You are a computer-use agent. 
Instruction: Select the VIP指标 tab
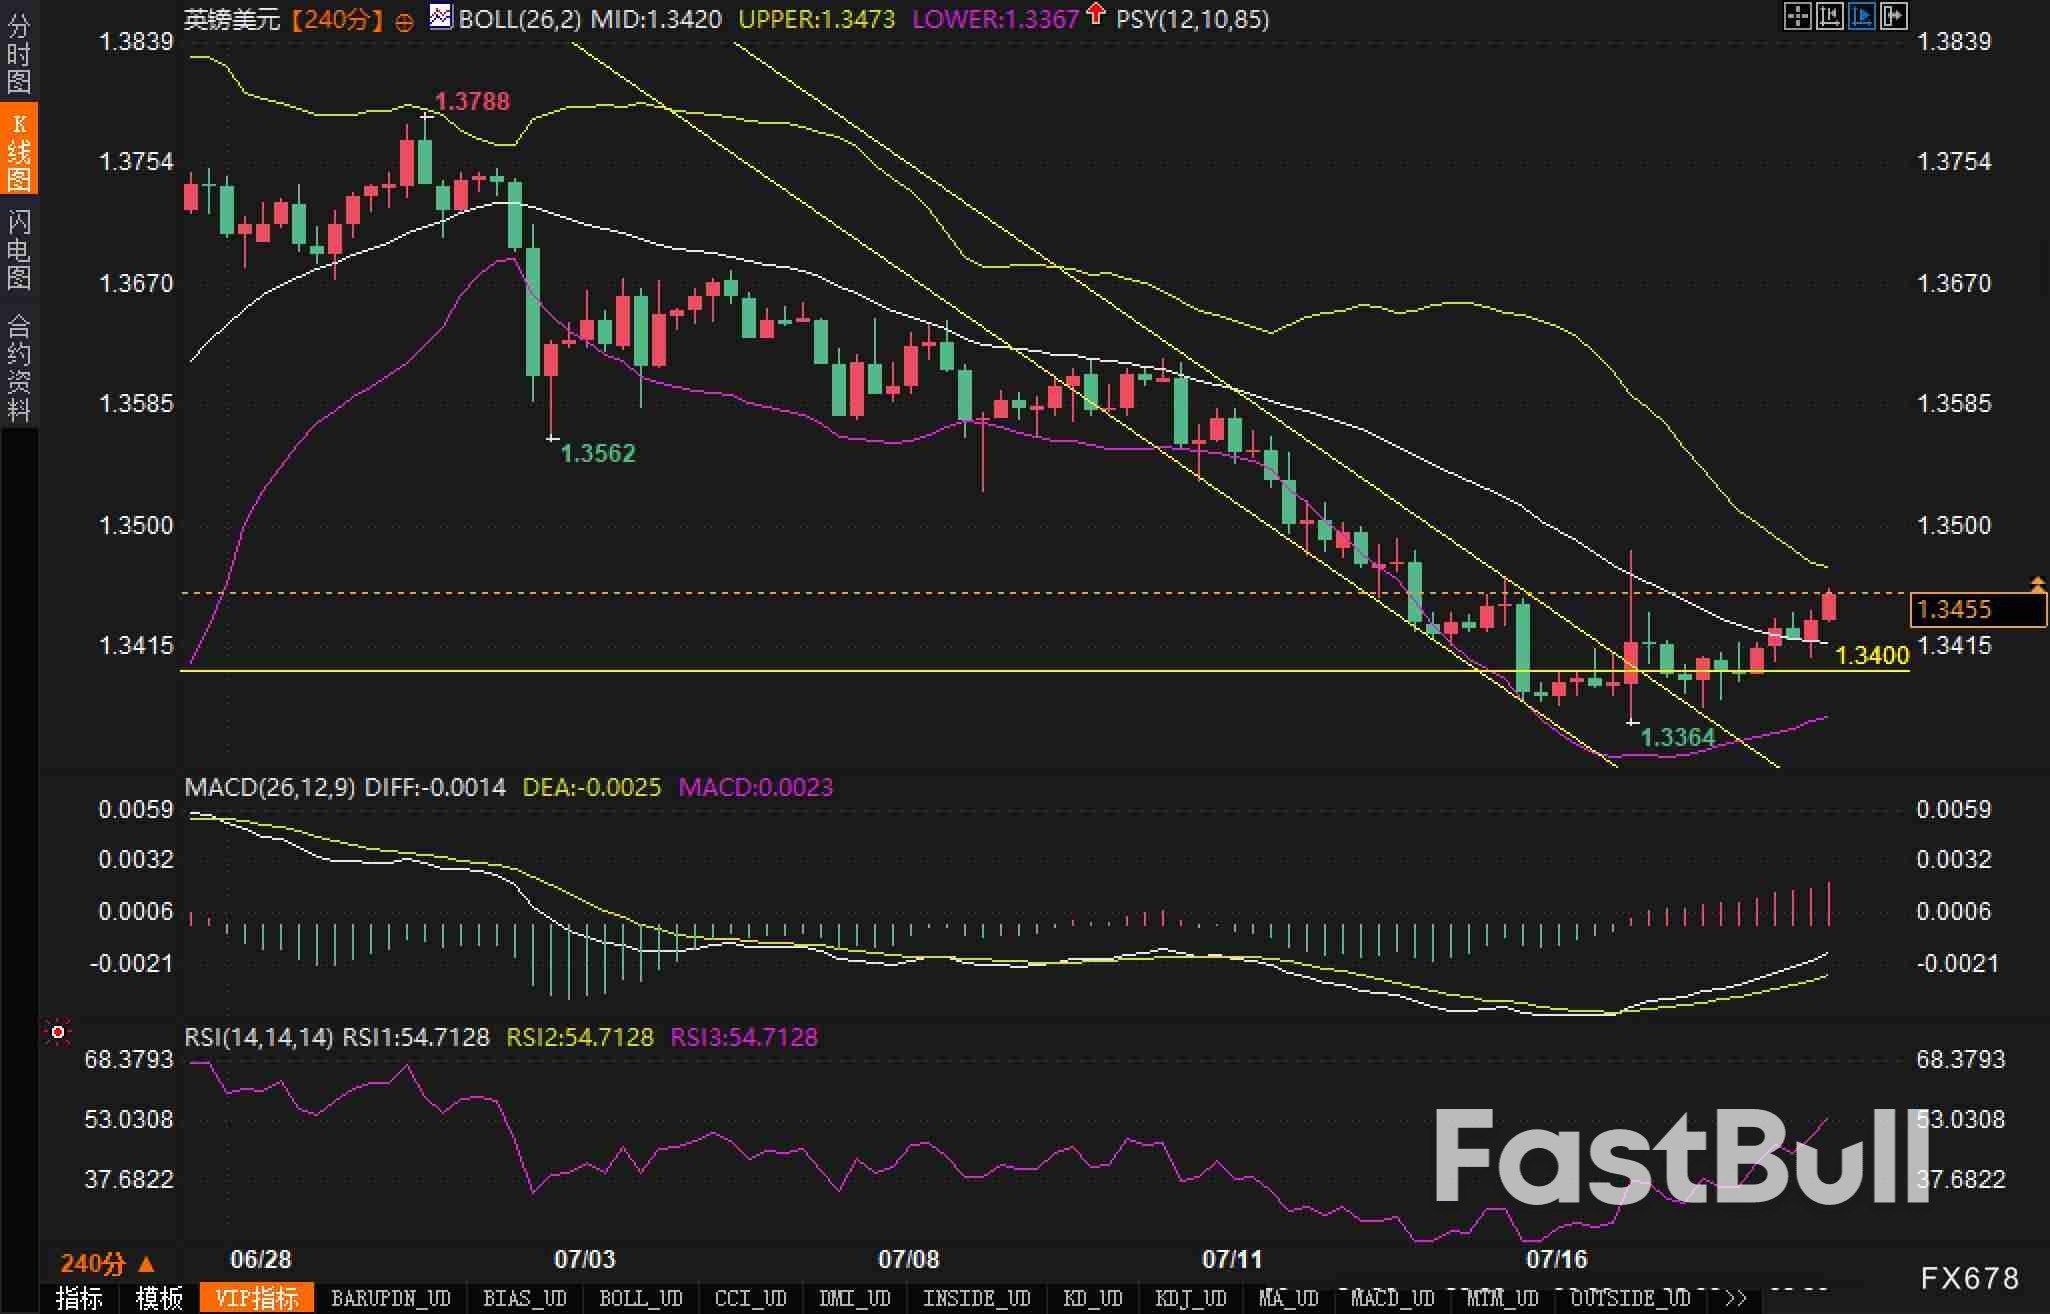(x=257, y=1298)
